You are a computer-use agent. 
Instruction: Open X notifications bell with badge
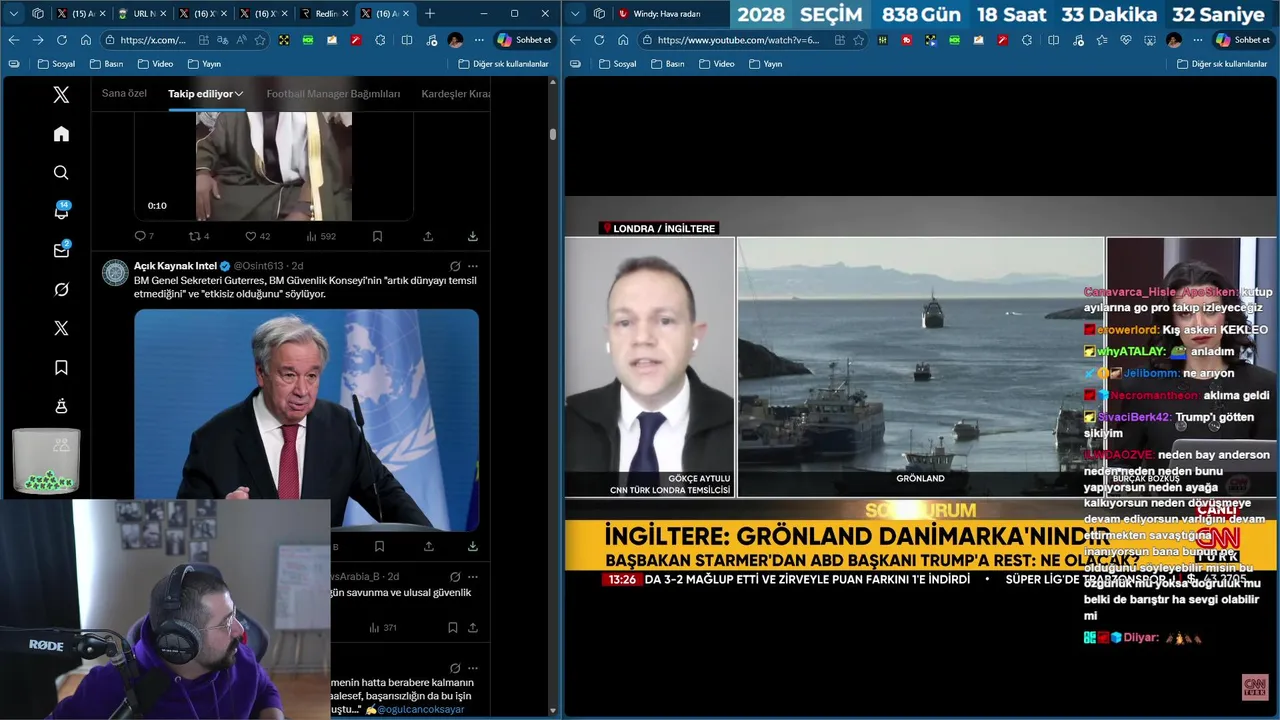pyautogui.click(x=61, y=211)
